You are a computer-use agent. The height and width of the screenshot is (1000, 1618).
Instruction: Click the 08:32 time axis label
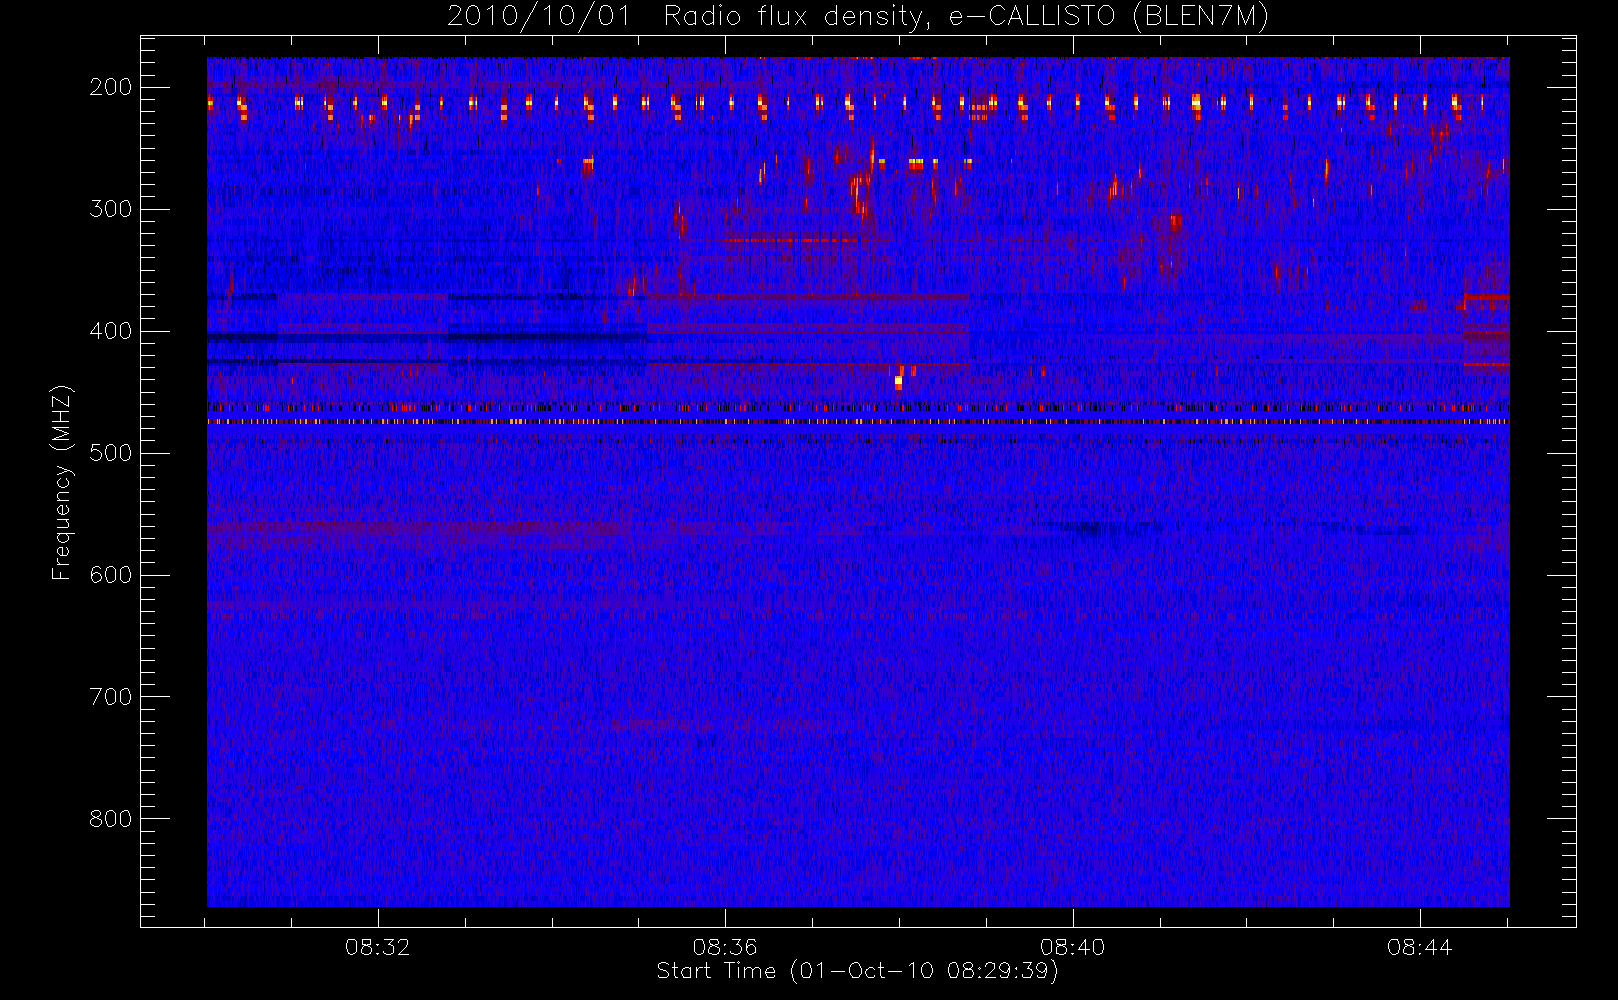378,947
